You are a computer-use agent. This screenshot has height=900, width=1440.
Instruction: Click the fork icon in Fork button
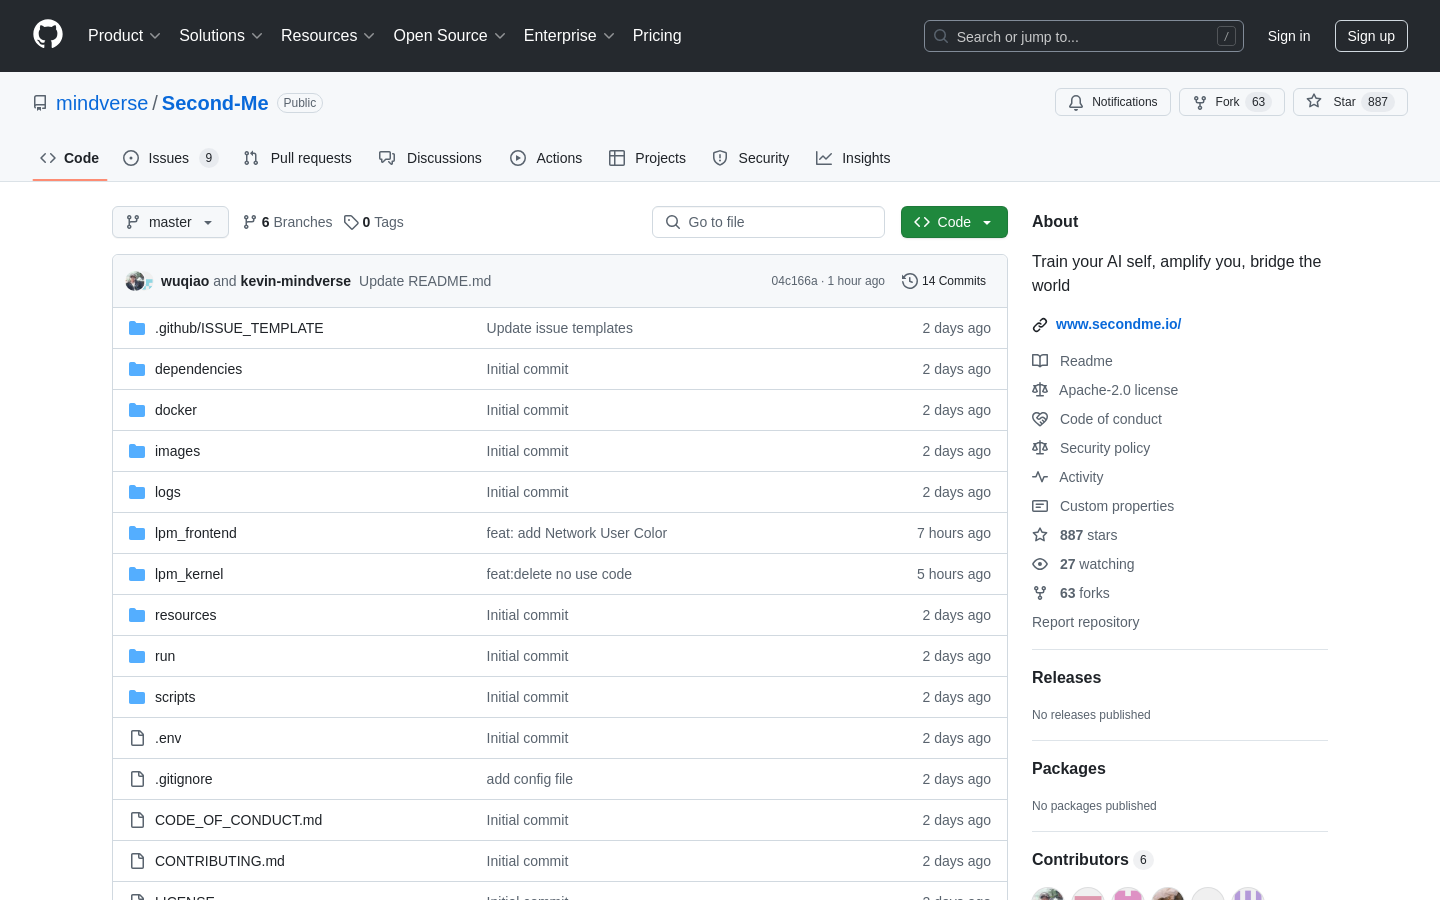tap(1200, 102)
